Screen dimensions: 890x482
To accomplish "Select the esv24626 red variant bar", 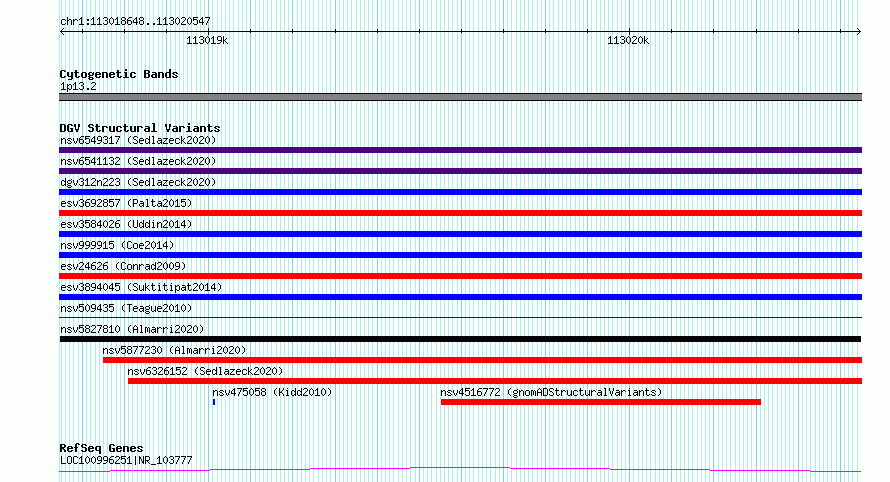I will point(460,276).
